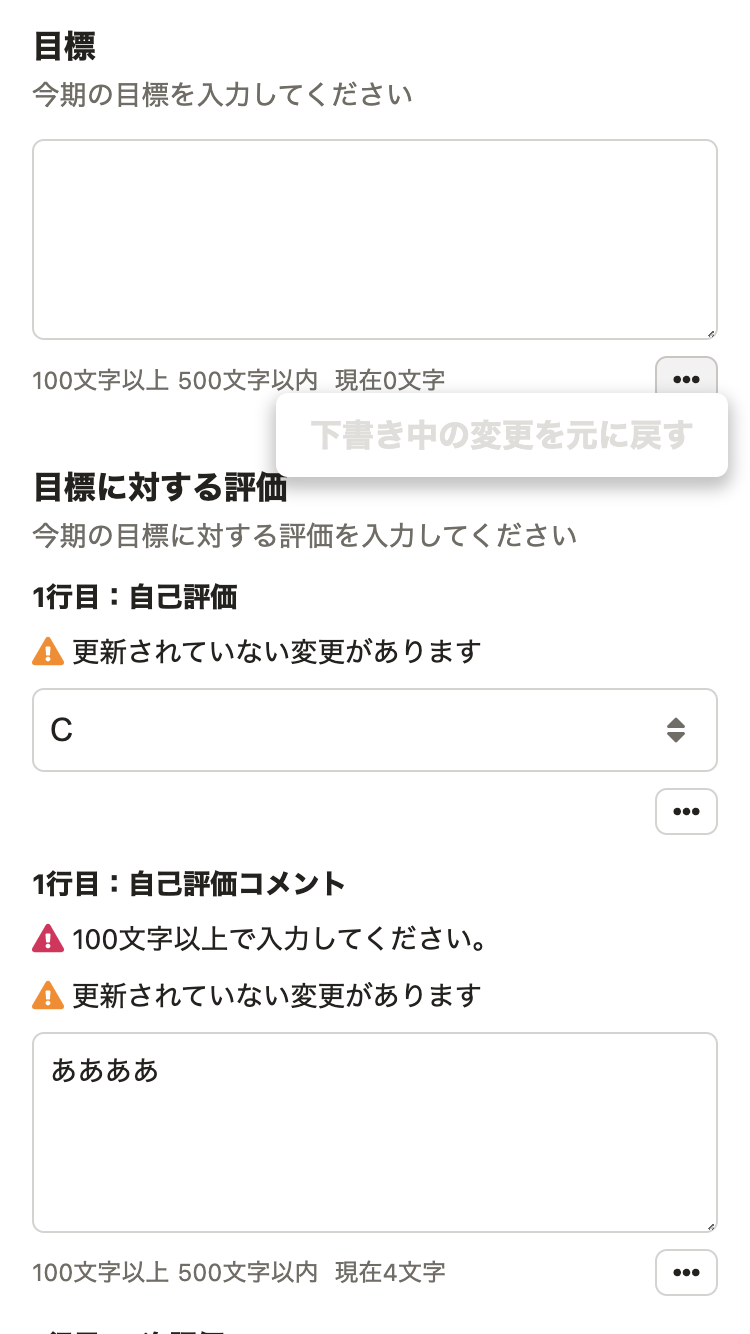Click the resize handle of the 目標 text area
Screen dimensions: 750x1334
pos(711,333)
